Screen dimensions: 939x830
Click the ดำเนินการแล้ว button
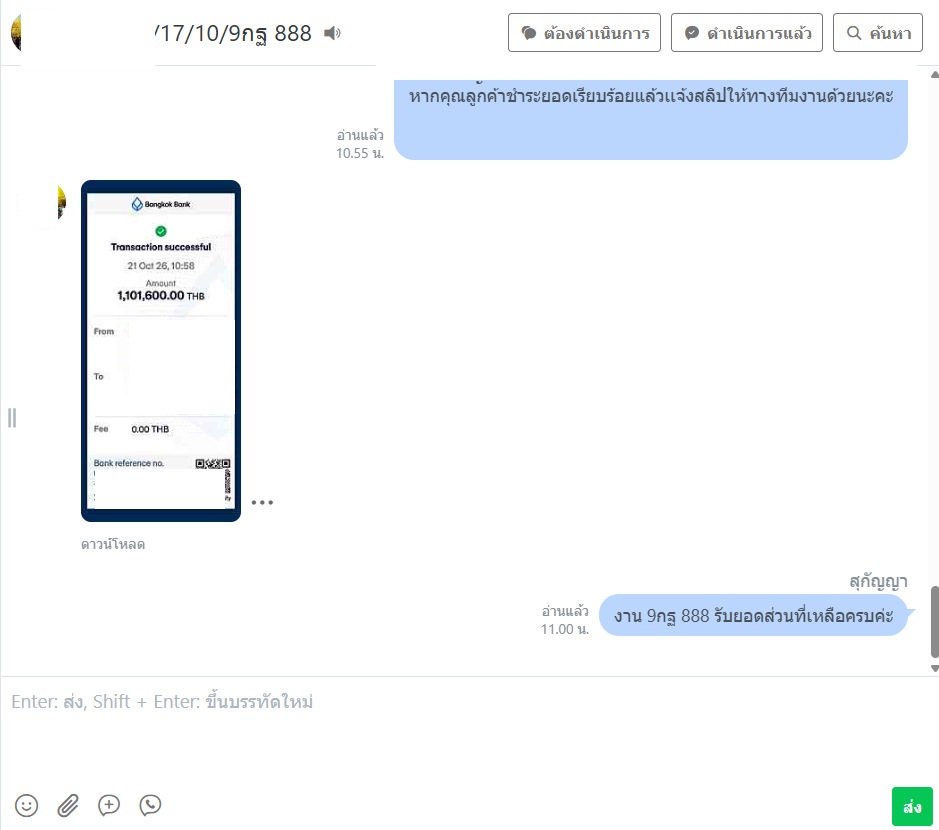[x=747, y=33]
